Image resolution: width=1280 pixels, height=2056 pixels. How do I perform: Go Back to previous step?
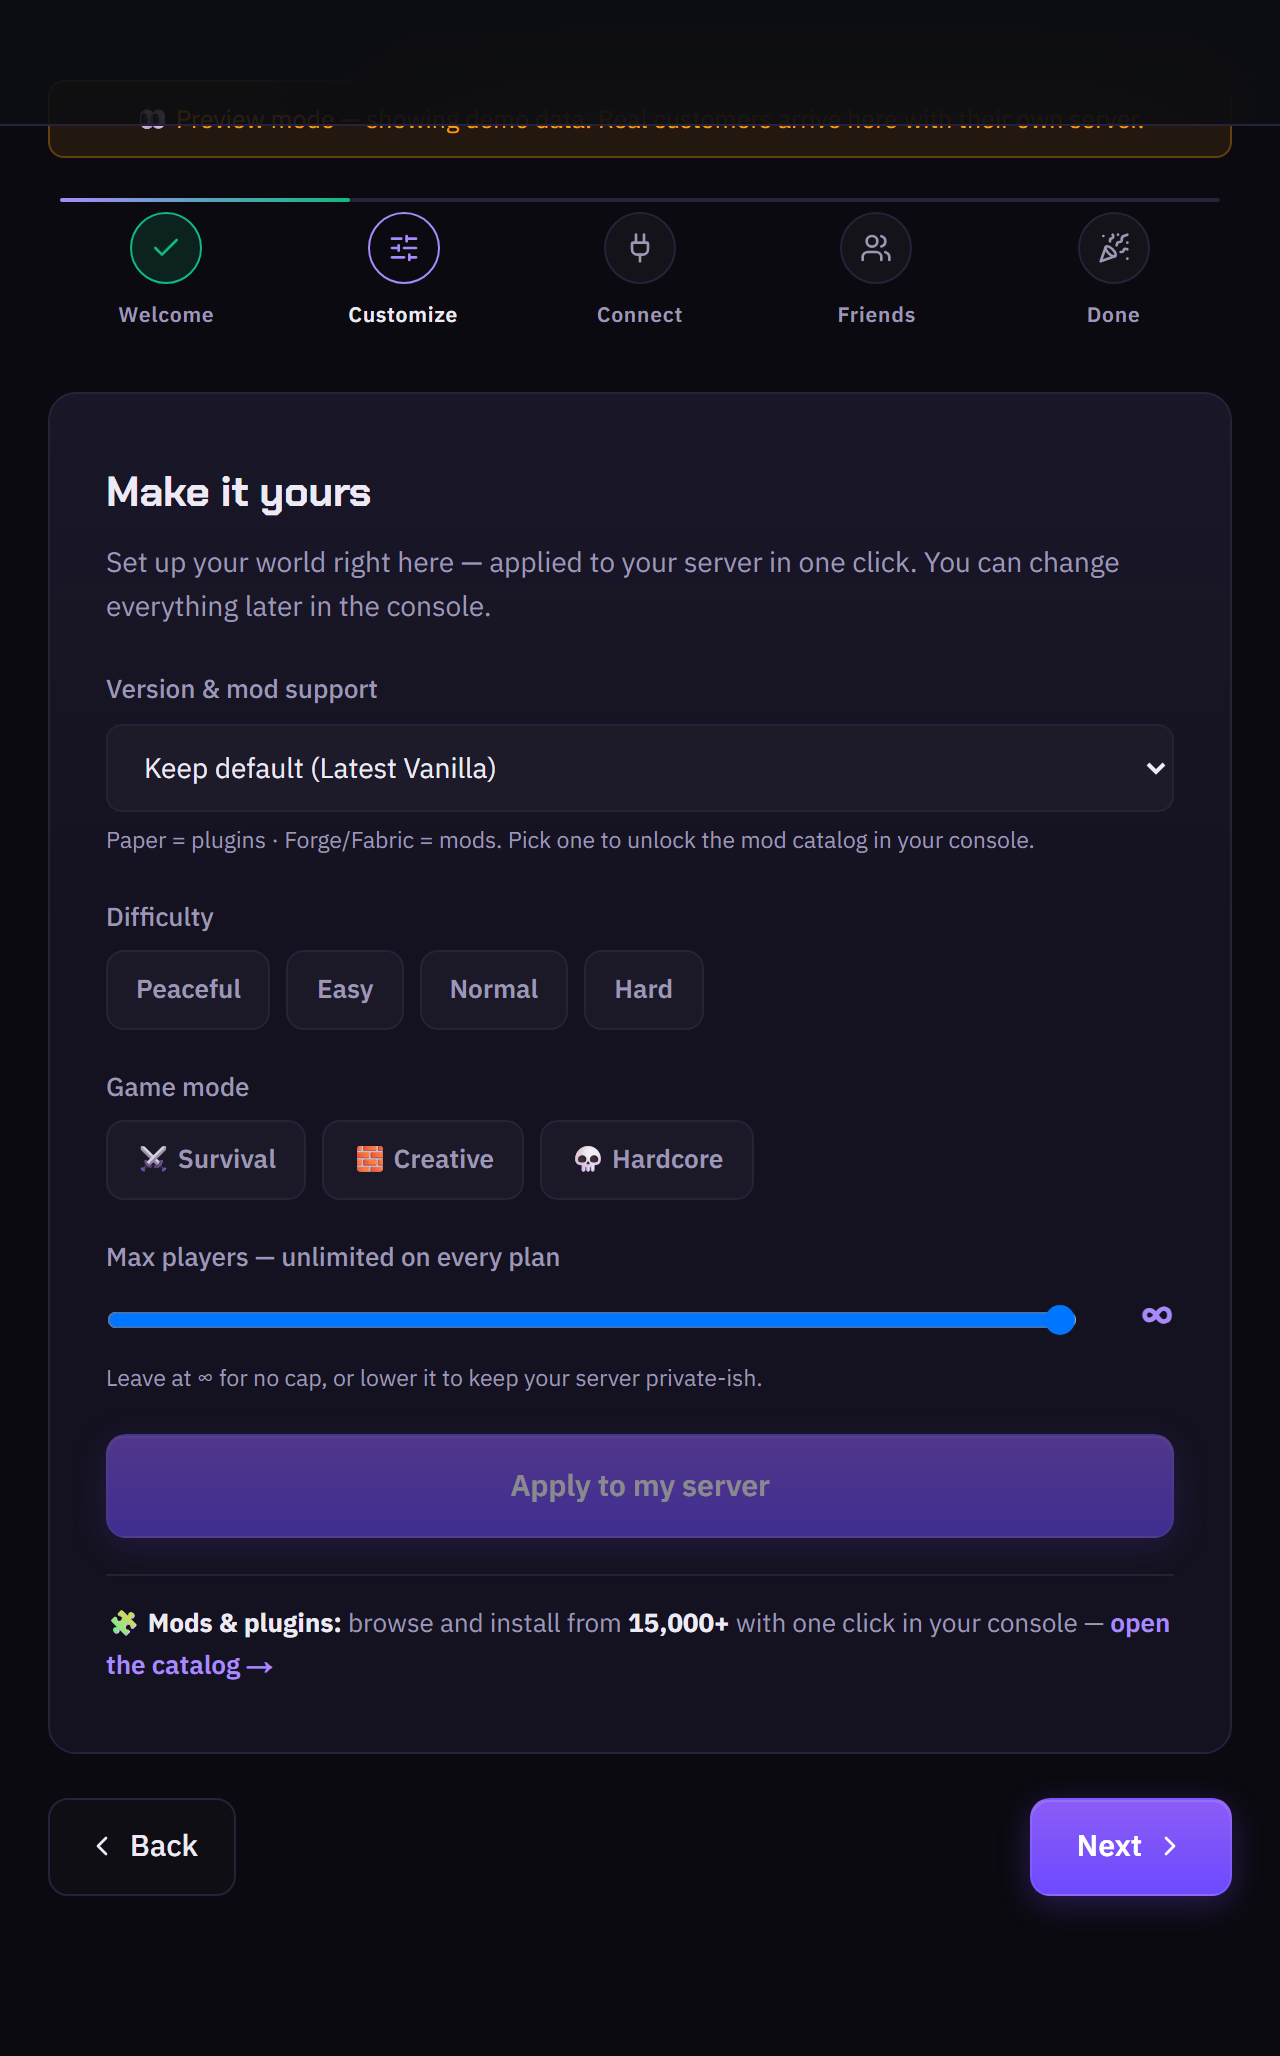pyautogui.click(x=142, y=1847)
